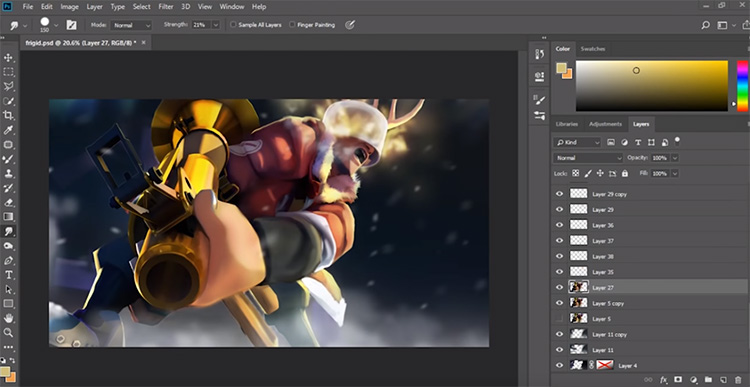The image size is (750, 387).
Task: Add layer style fx button
Action: (x=663, y=380)
